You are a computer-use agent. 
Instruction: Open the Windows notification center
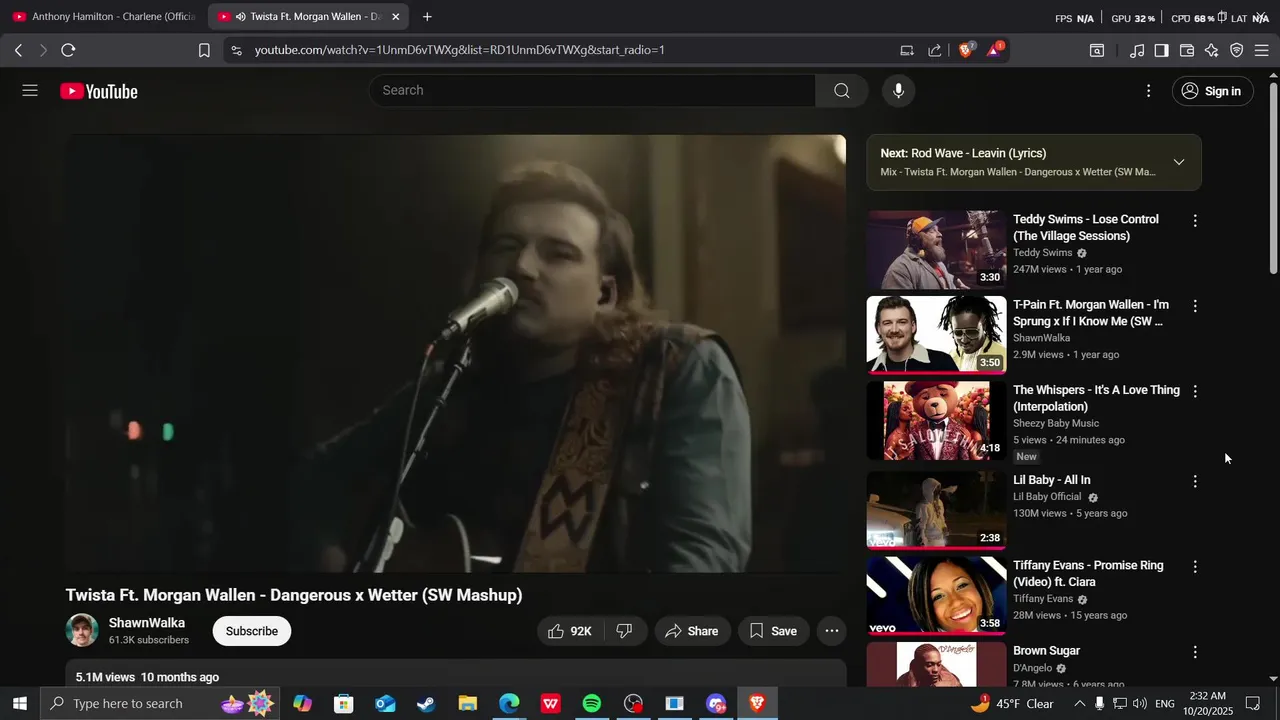point(1253,704)
